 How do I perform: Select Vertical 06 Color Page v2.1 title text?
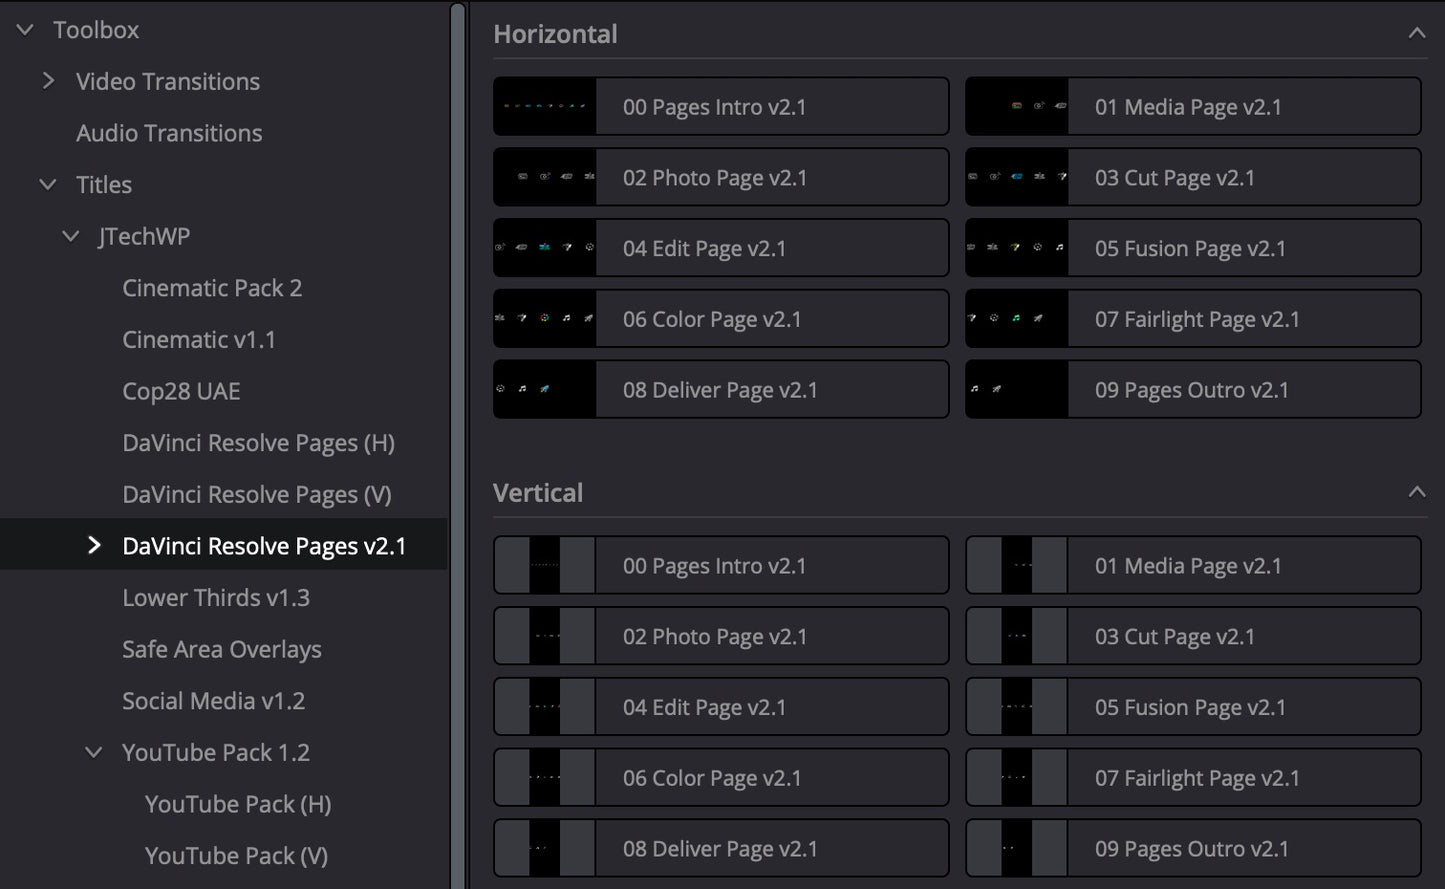tap(712, 779)
